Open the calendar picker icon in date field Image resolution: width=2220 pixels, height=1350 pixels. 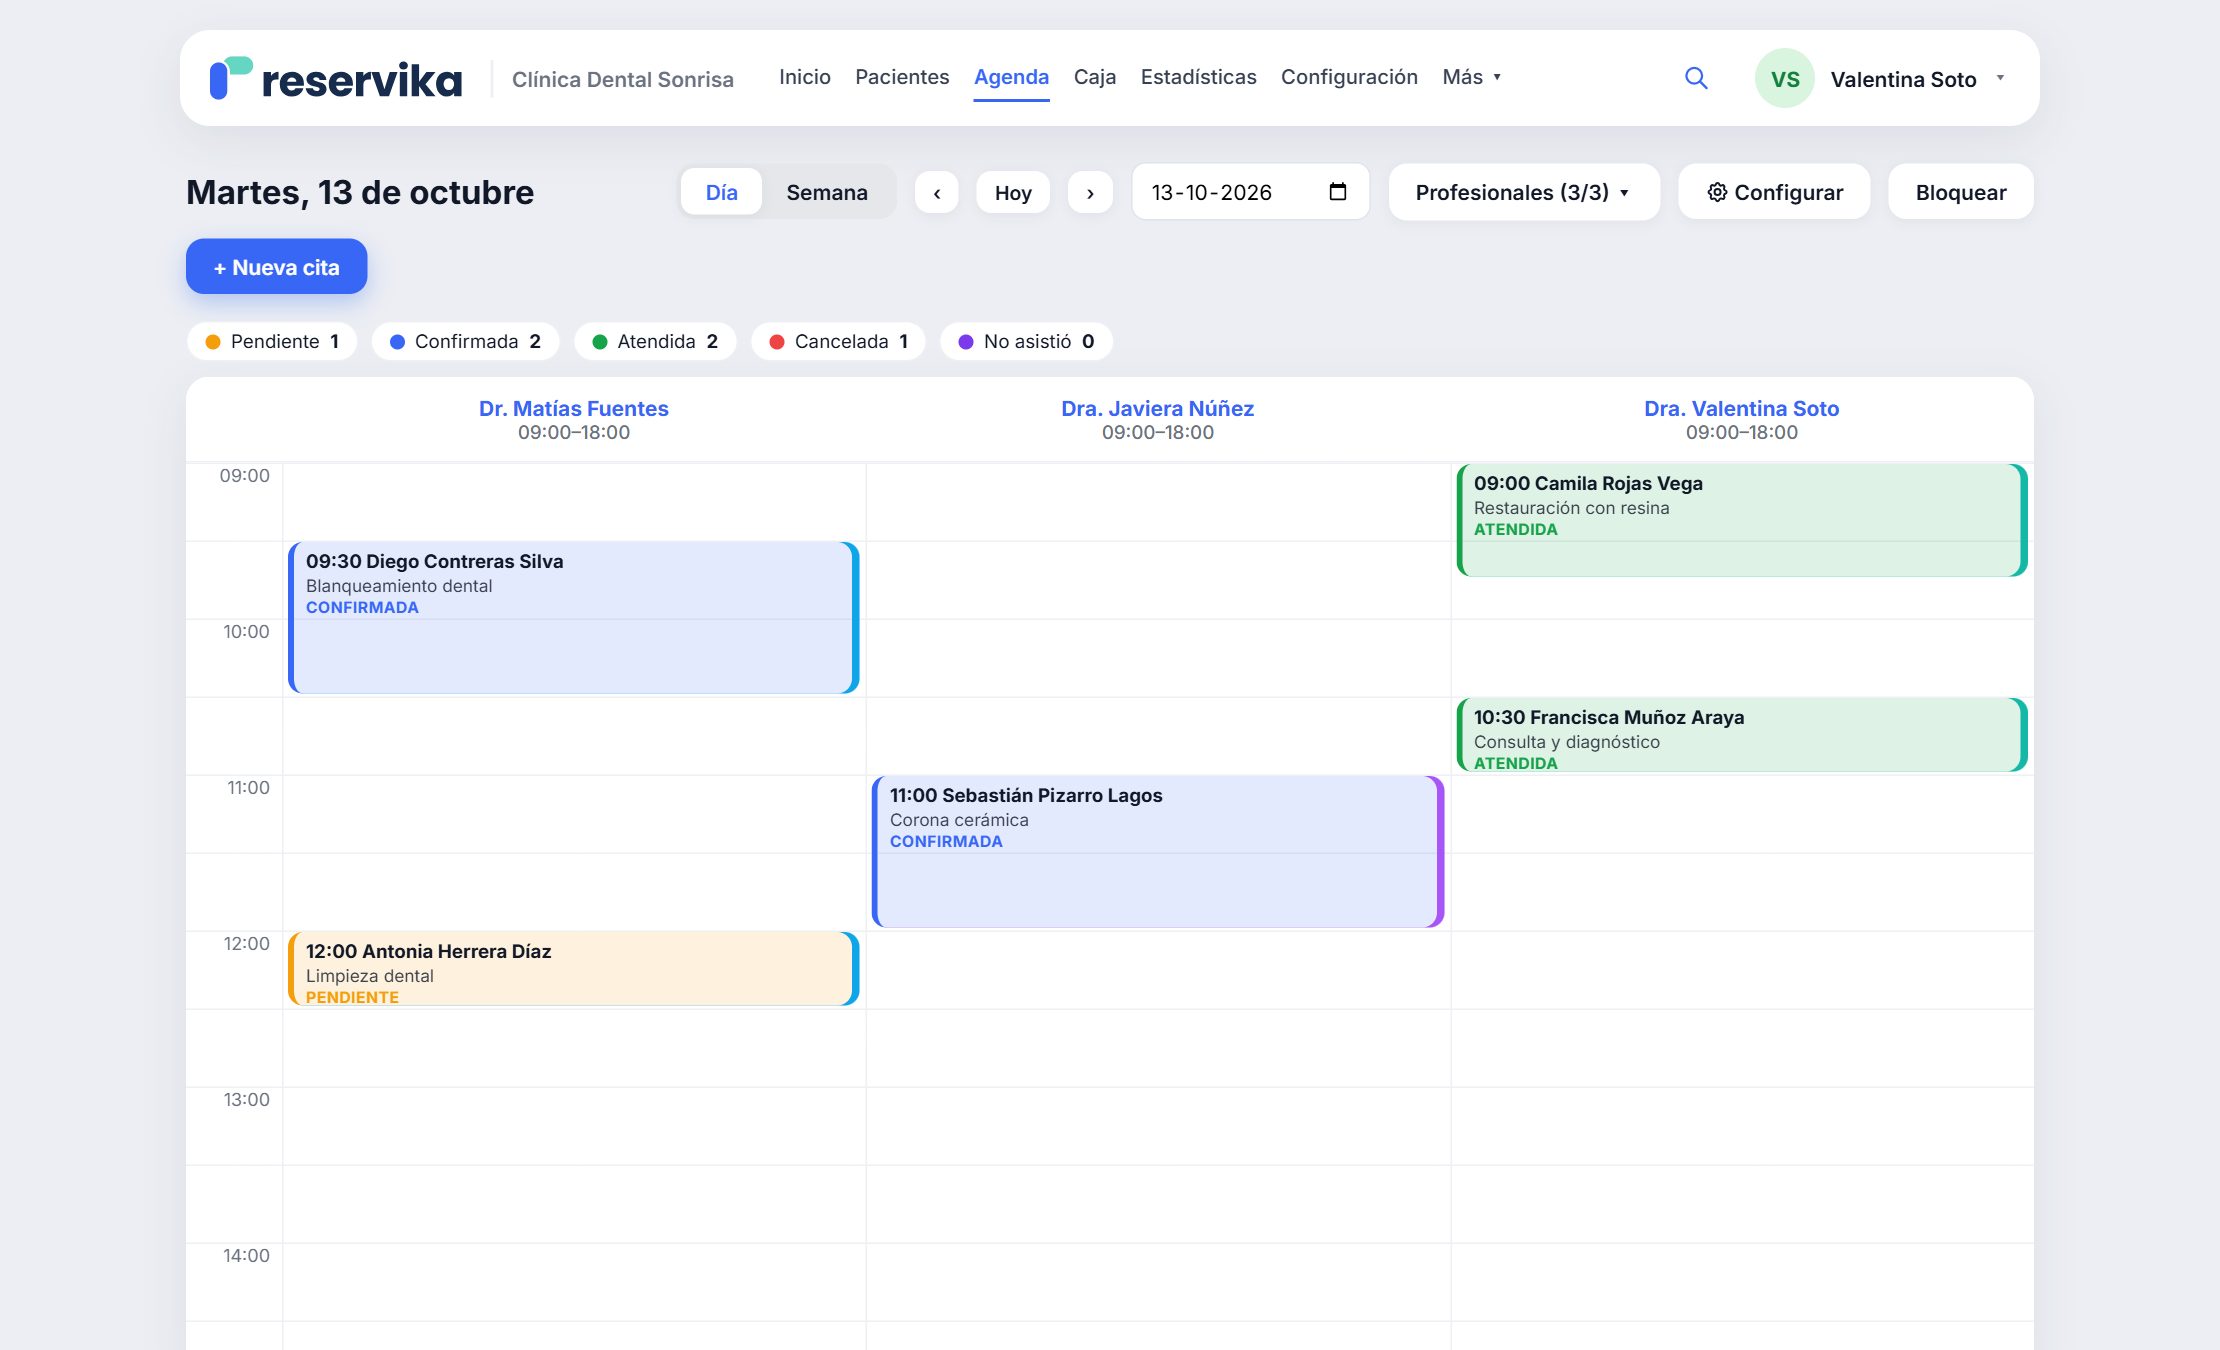(1338, 192)
